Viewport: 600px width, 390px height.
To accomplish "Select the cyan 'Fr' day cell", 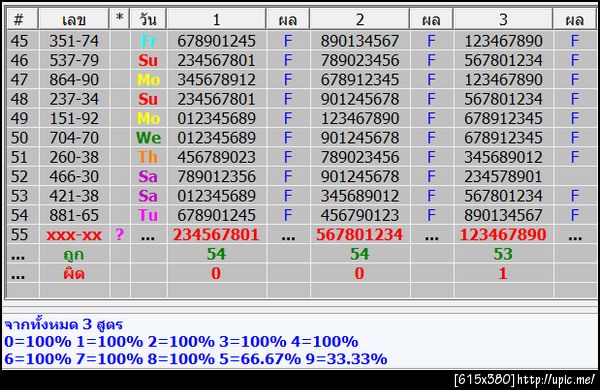I will click(x=148, y=41).
